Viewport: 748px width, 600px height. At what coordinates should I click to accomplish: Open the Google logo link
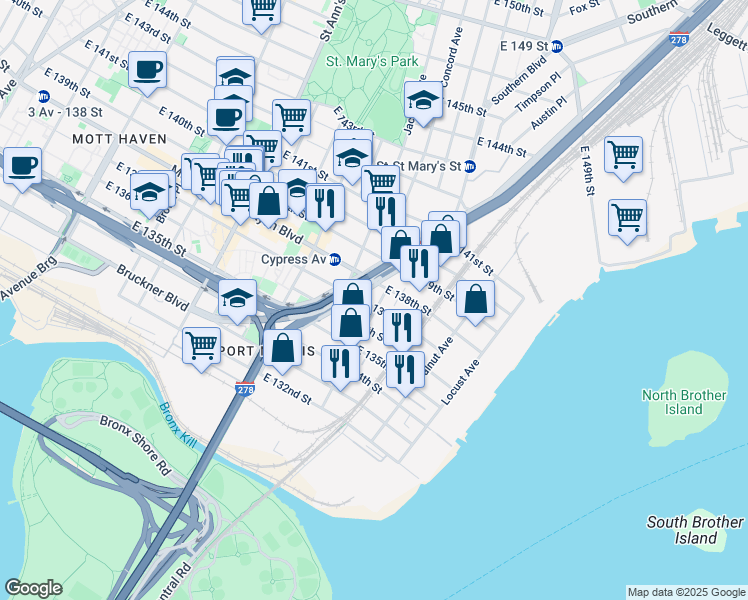coord(33,588)
